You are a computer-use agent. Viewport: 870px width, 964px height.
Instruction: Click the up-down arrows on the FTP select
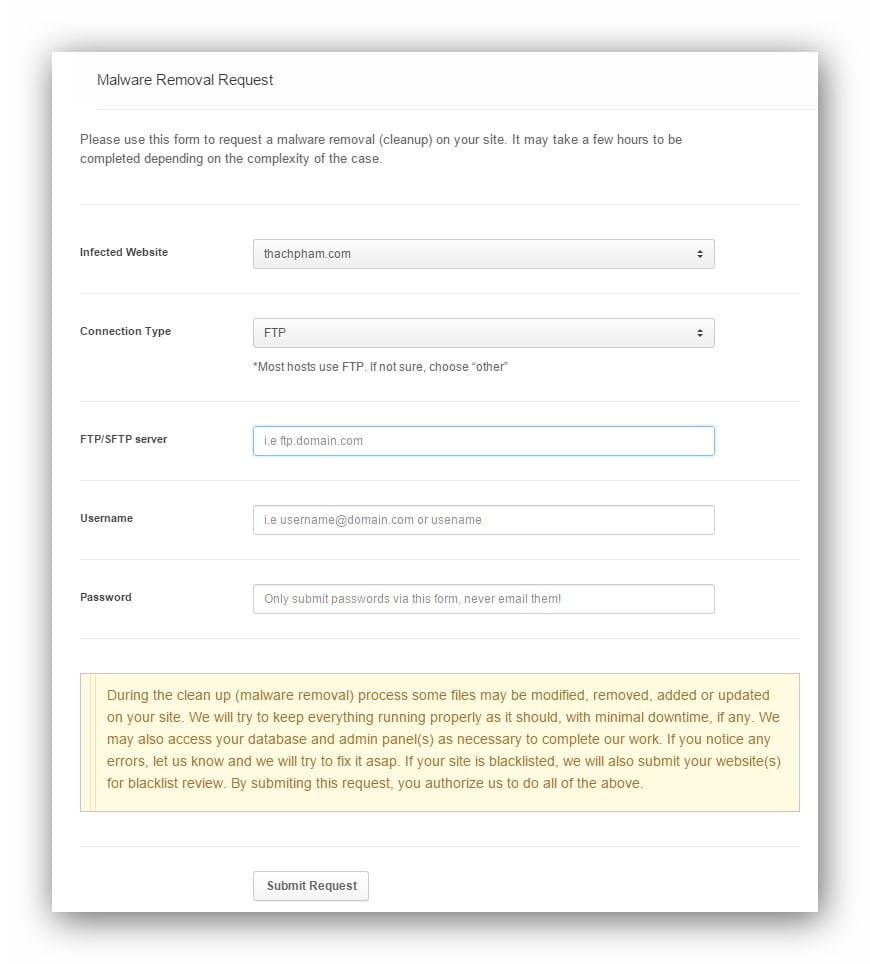click(700, 333)
